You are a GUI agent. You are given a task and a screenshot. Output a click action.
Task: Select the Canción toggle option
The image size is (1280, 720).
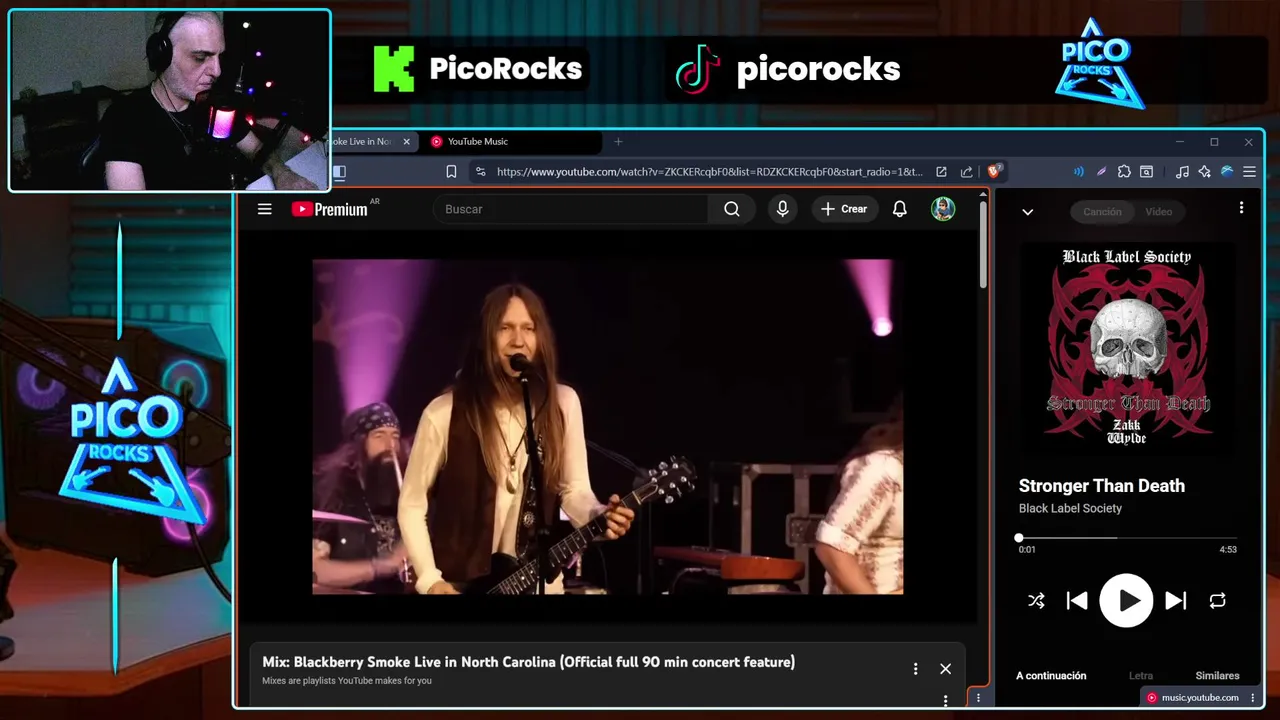coord(1102,211)
